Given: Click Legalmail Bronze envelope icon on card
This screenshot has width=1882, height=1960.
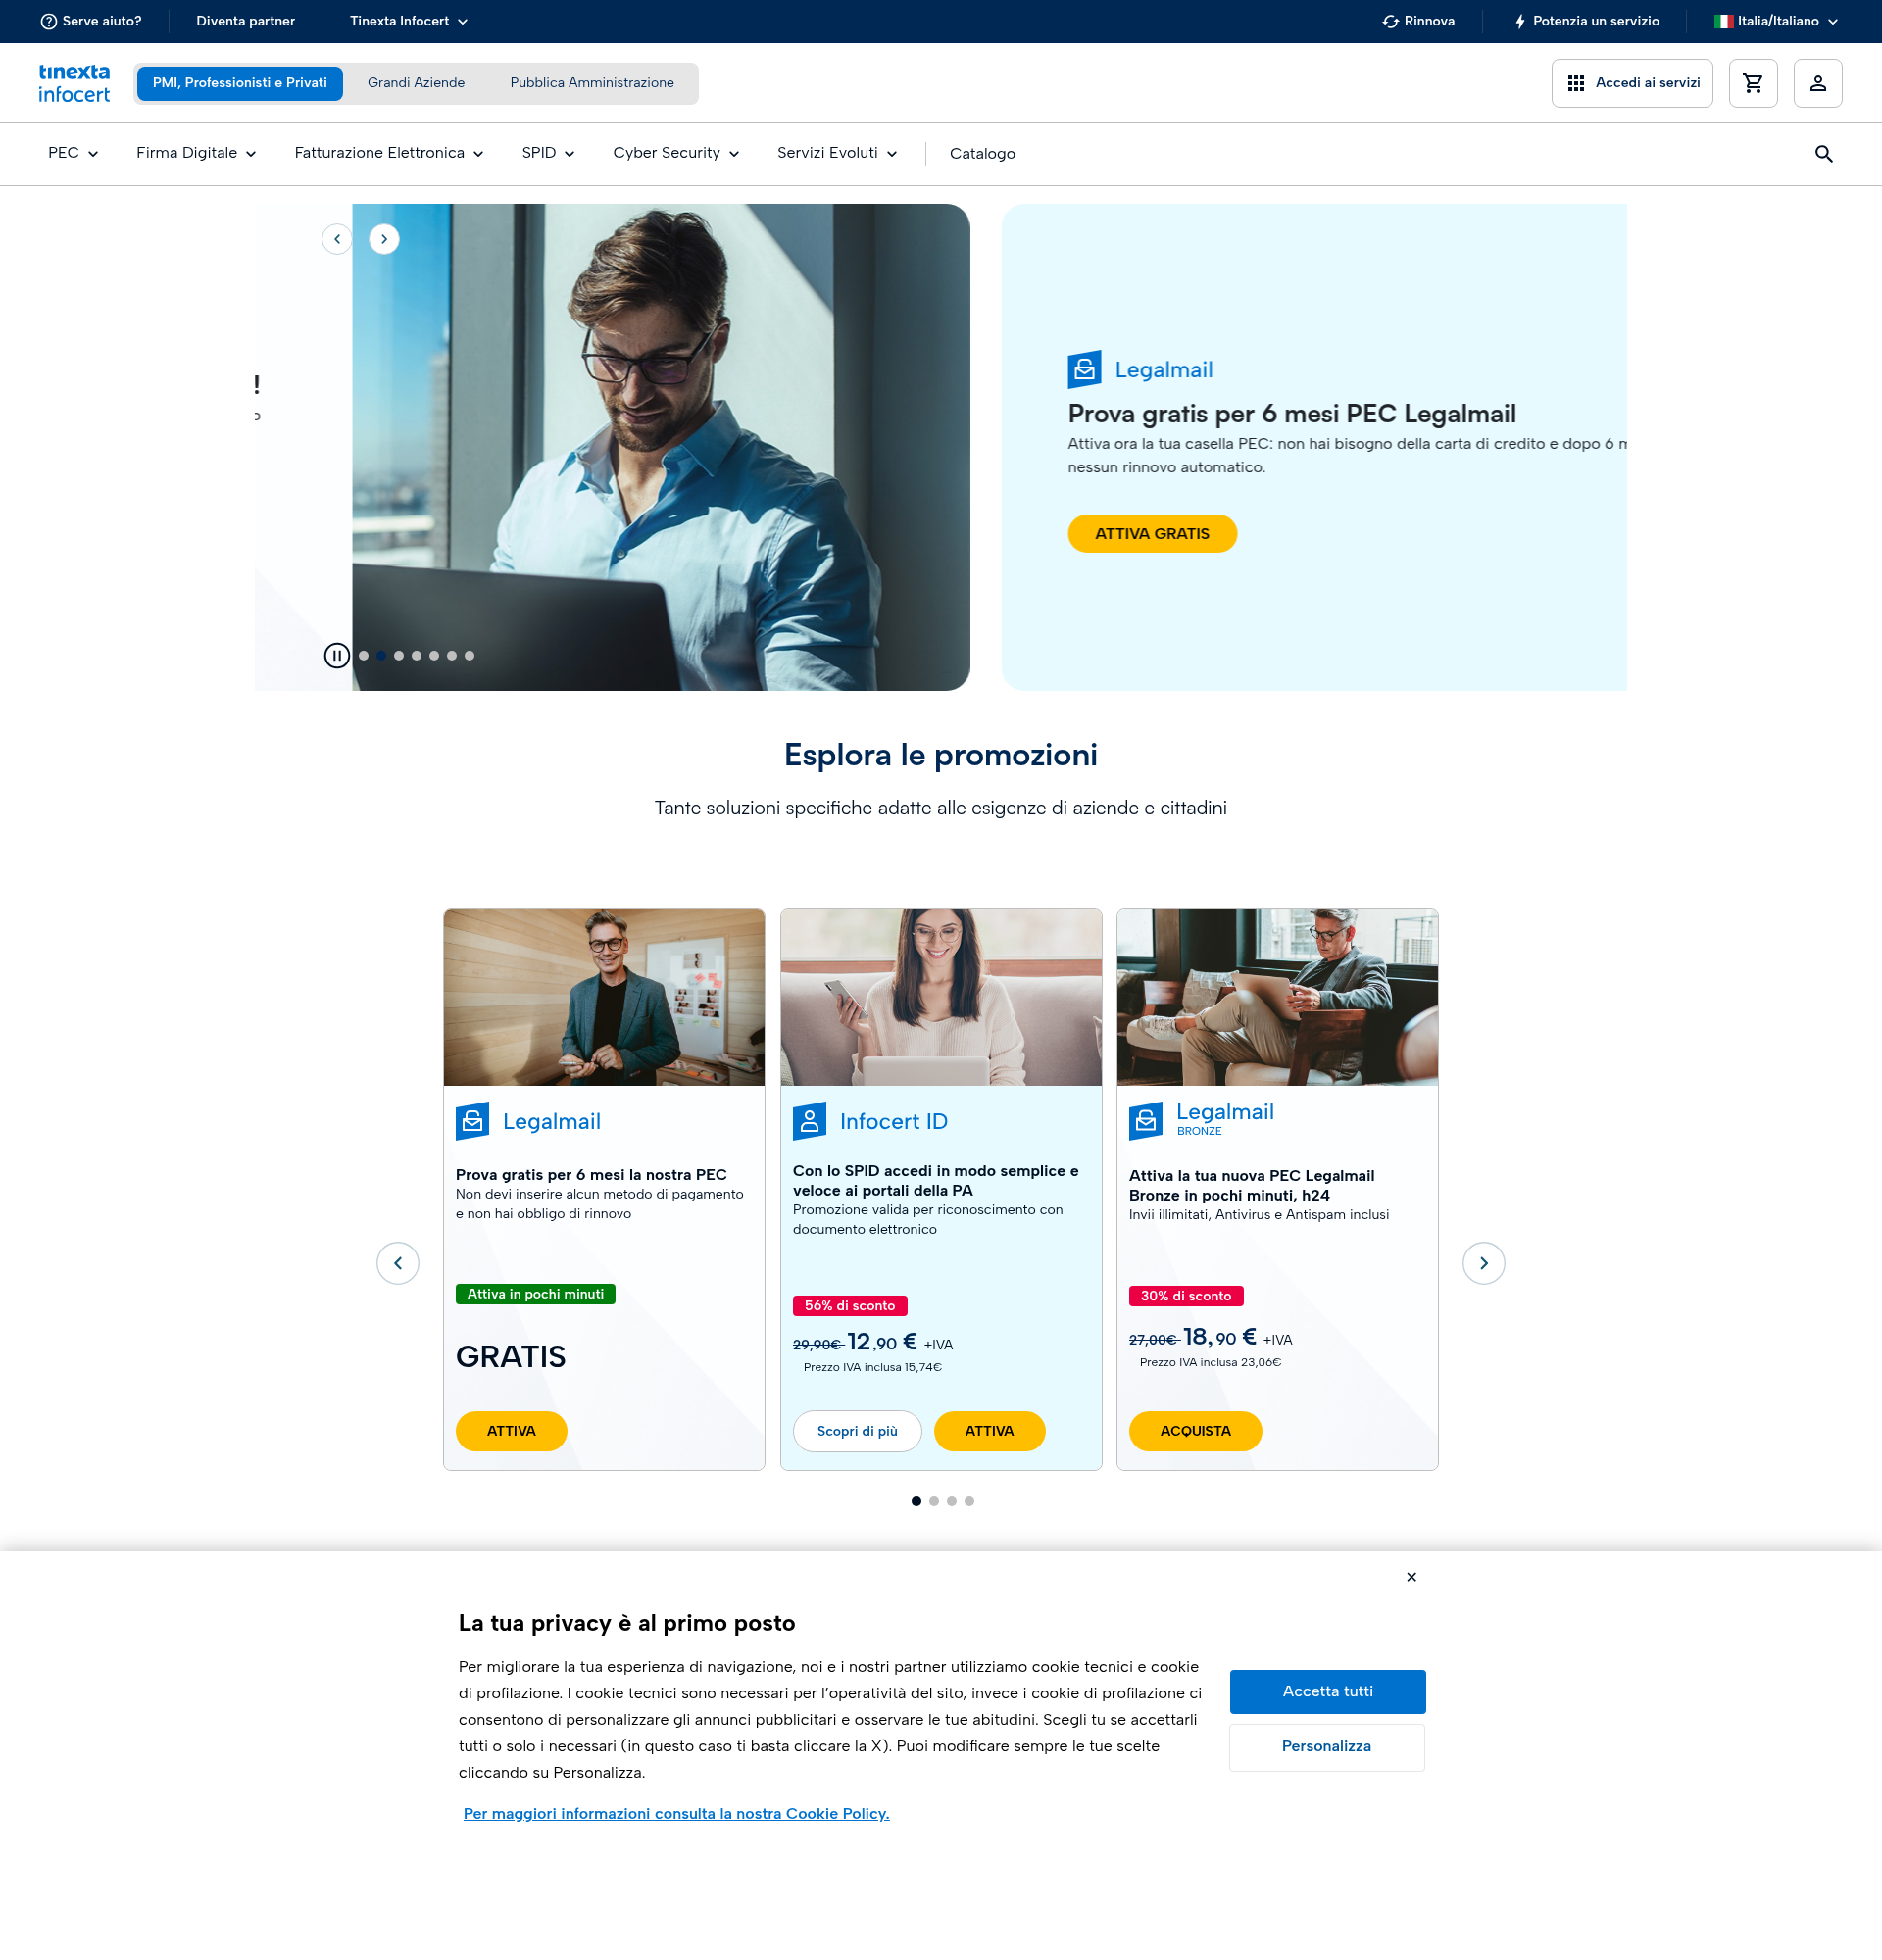Looking at the screenshot, I should (1146, 1122).
